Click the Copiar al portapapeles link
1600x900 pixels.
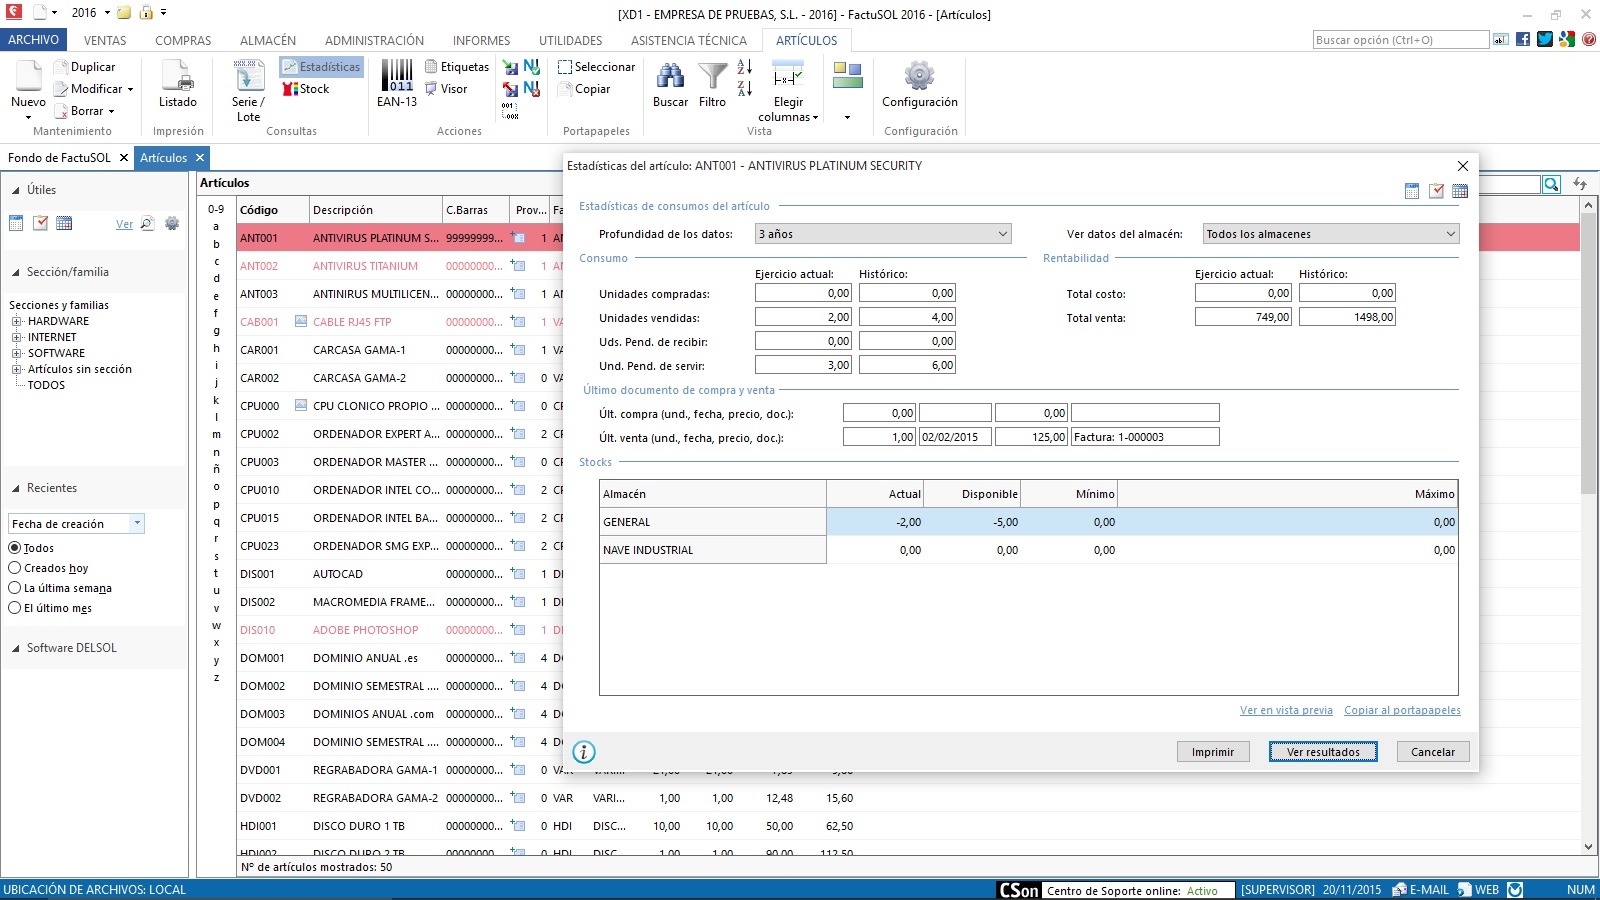pos(1402,710)
